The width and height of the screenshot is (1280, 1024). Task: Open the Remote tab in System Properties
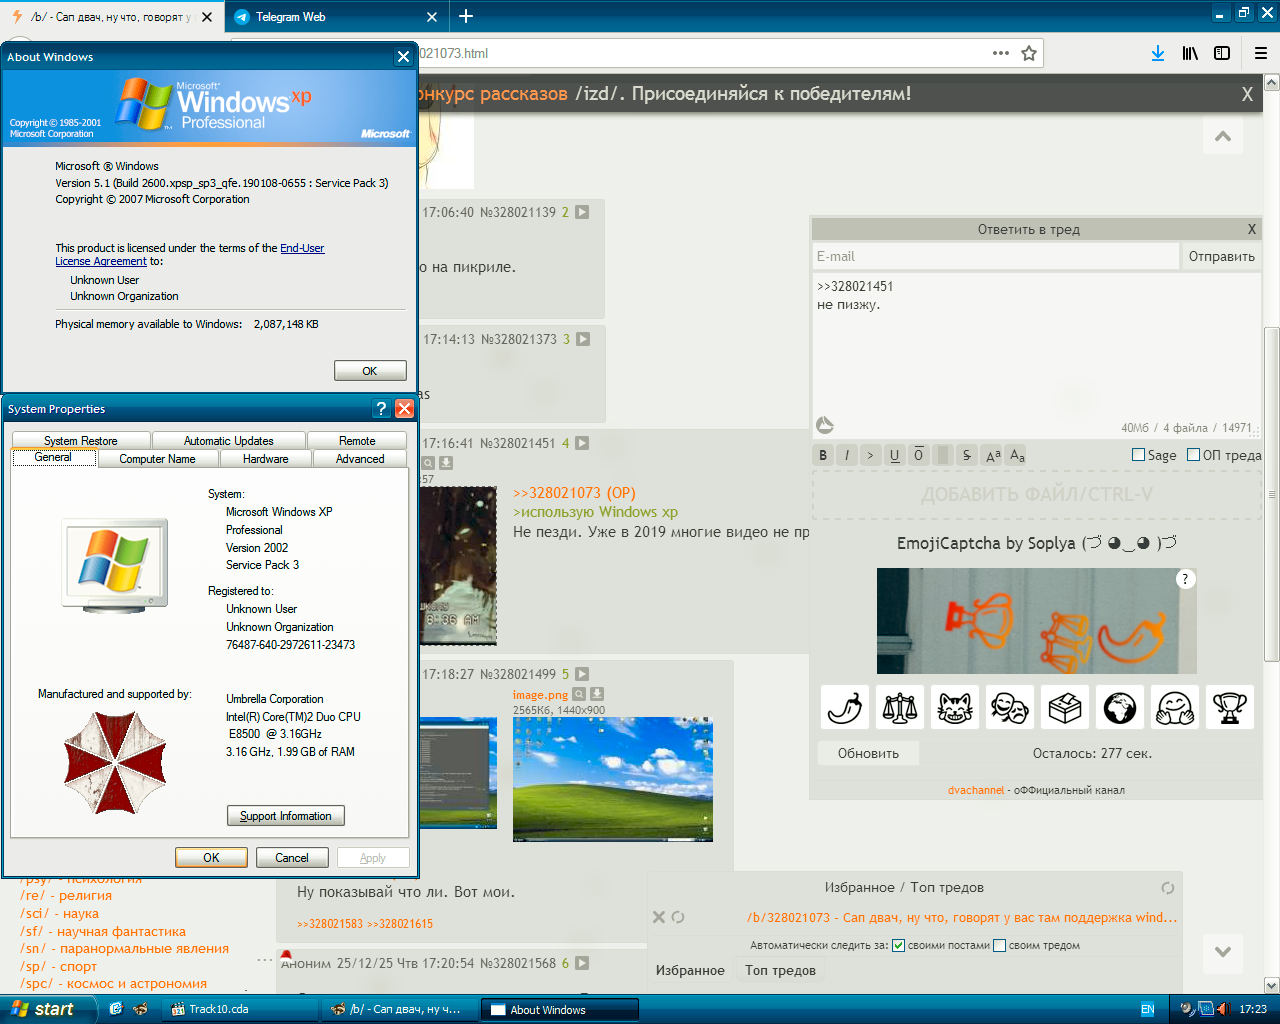pos(357,441)
